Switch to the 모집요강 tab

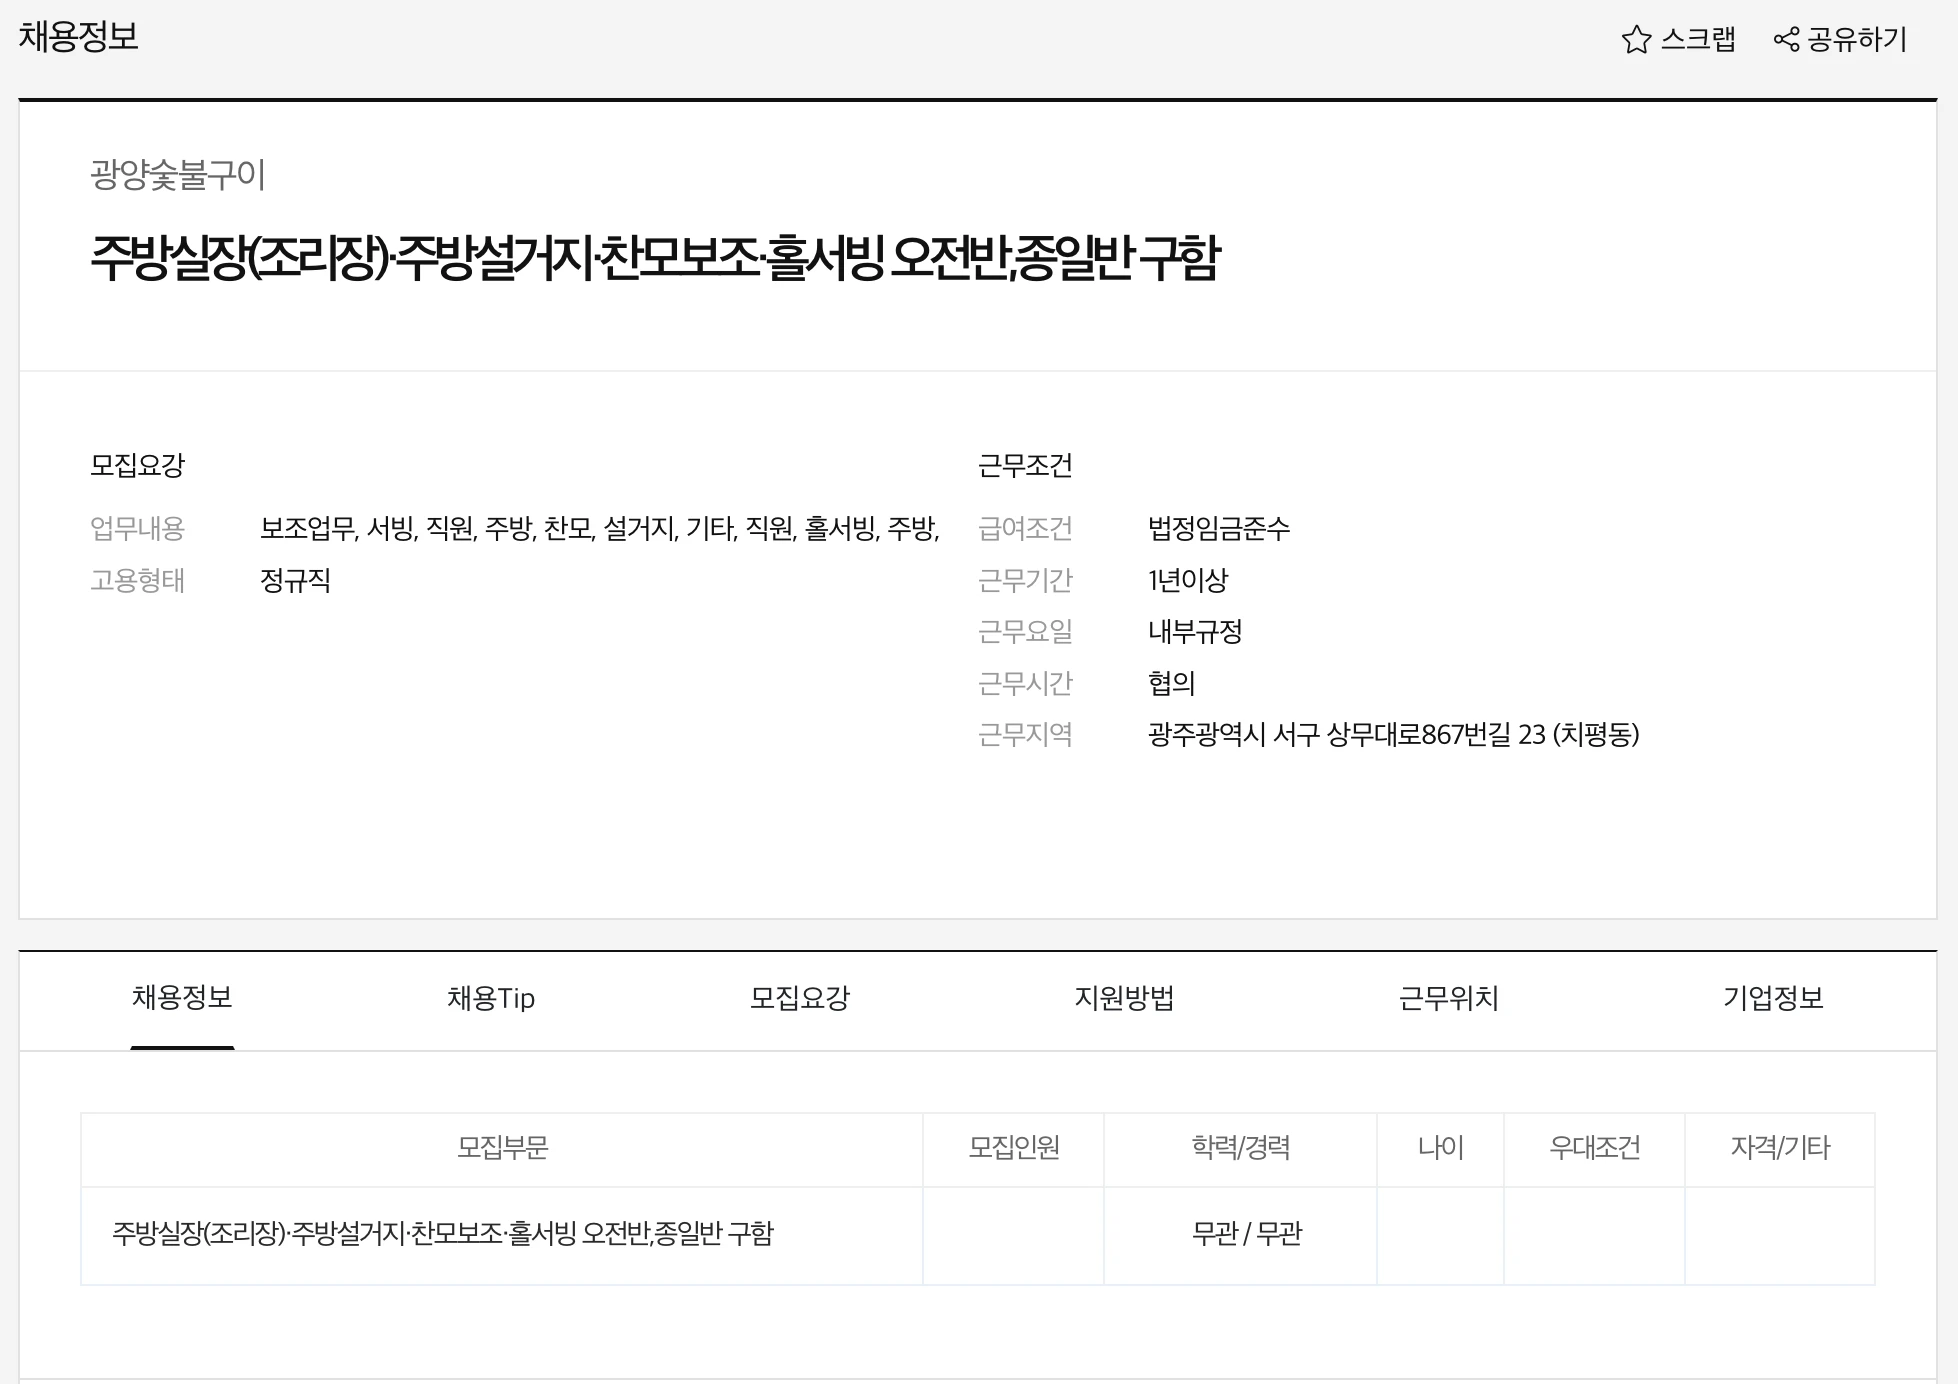click(800, 998)
